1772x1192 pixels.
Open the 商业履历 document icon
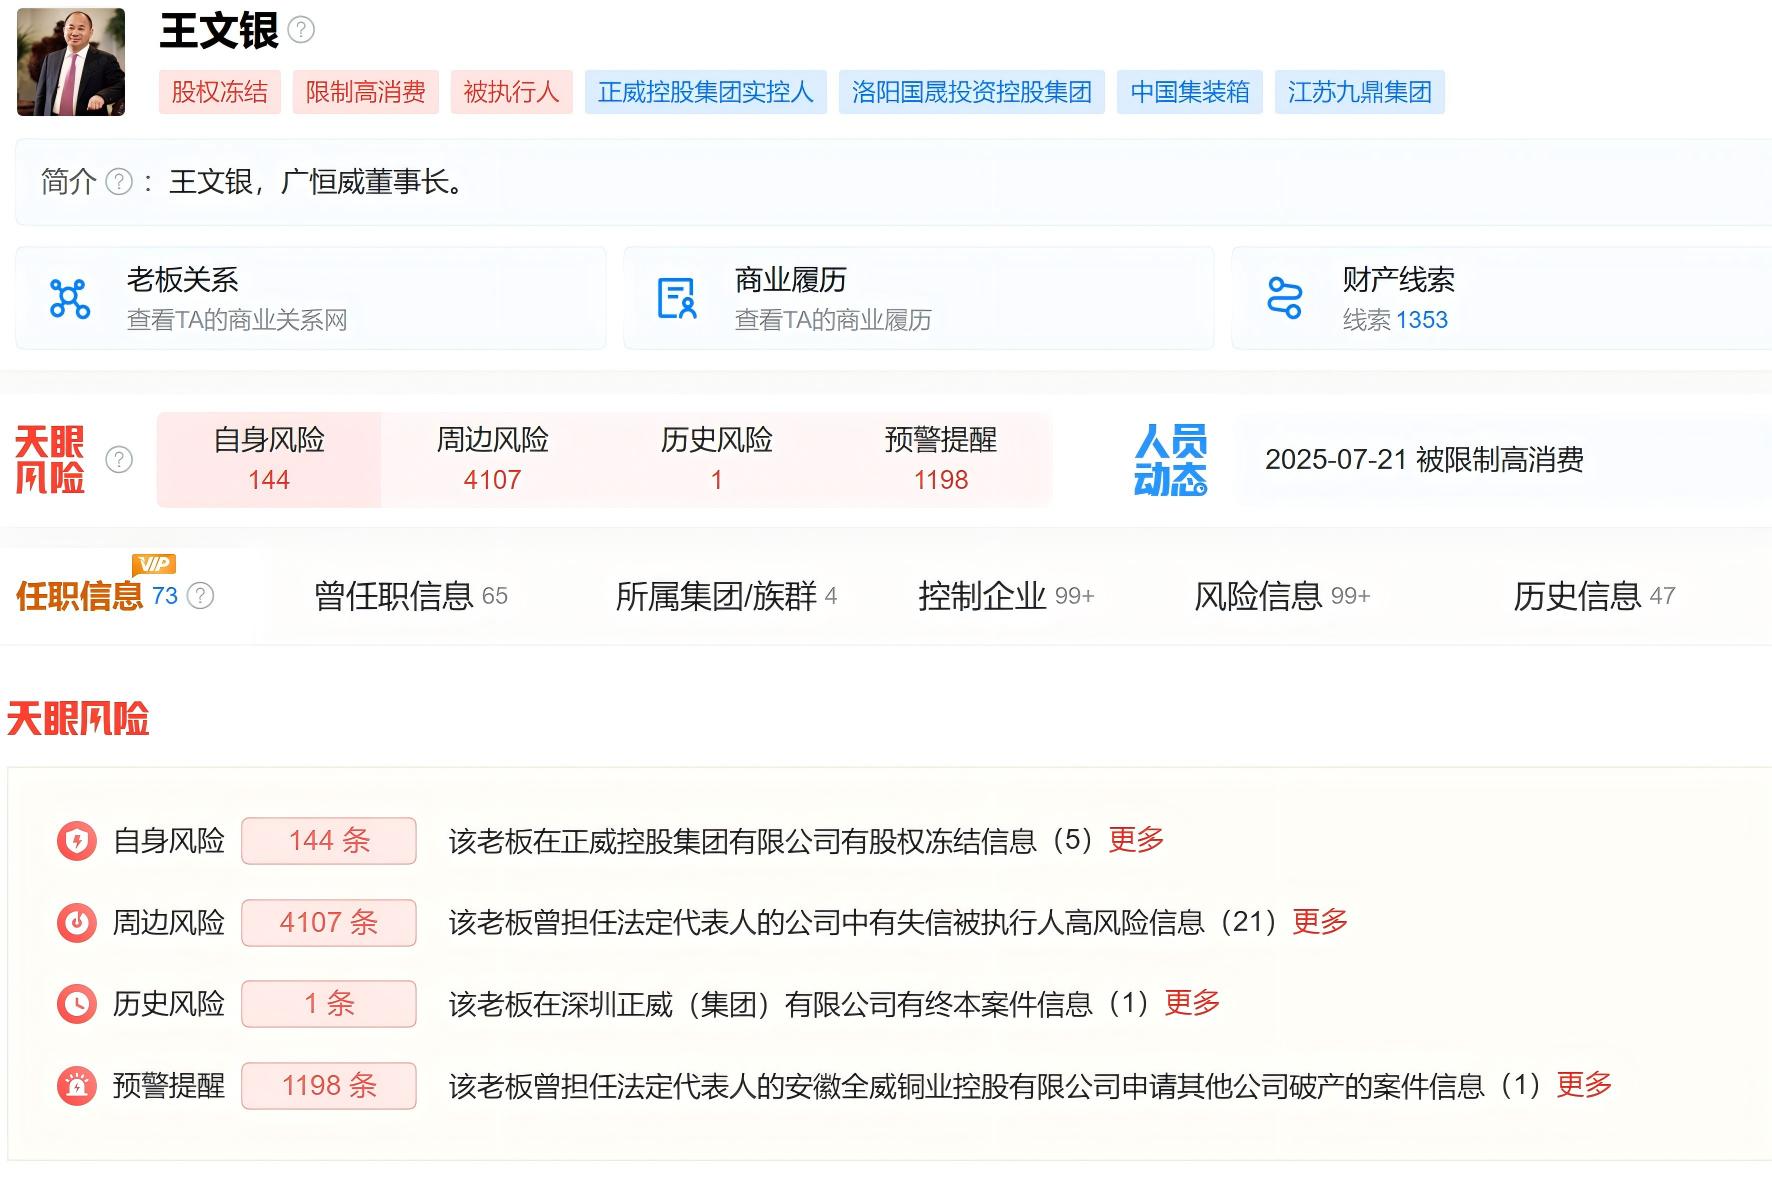click(x=677, y=298)
